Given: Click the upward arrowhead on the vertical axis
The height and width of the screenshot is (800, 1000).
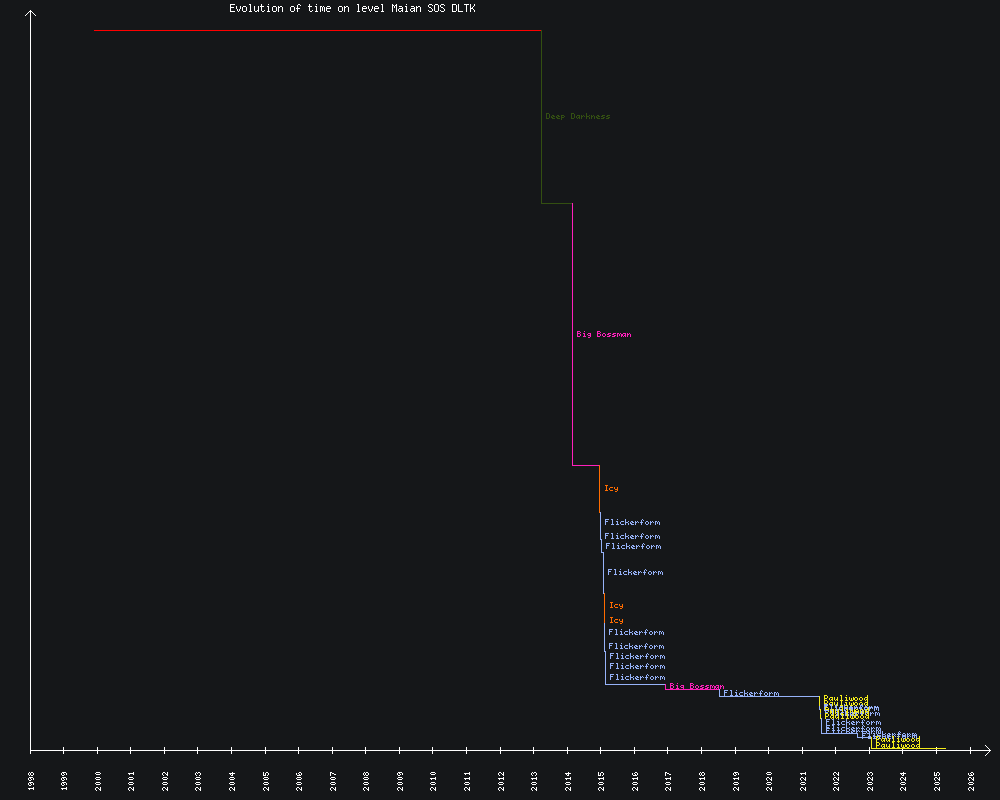Looking at the screenshot, I should [31, 14].
